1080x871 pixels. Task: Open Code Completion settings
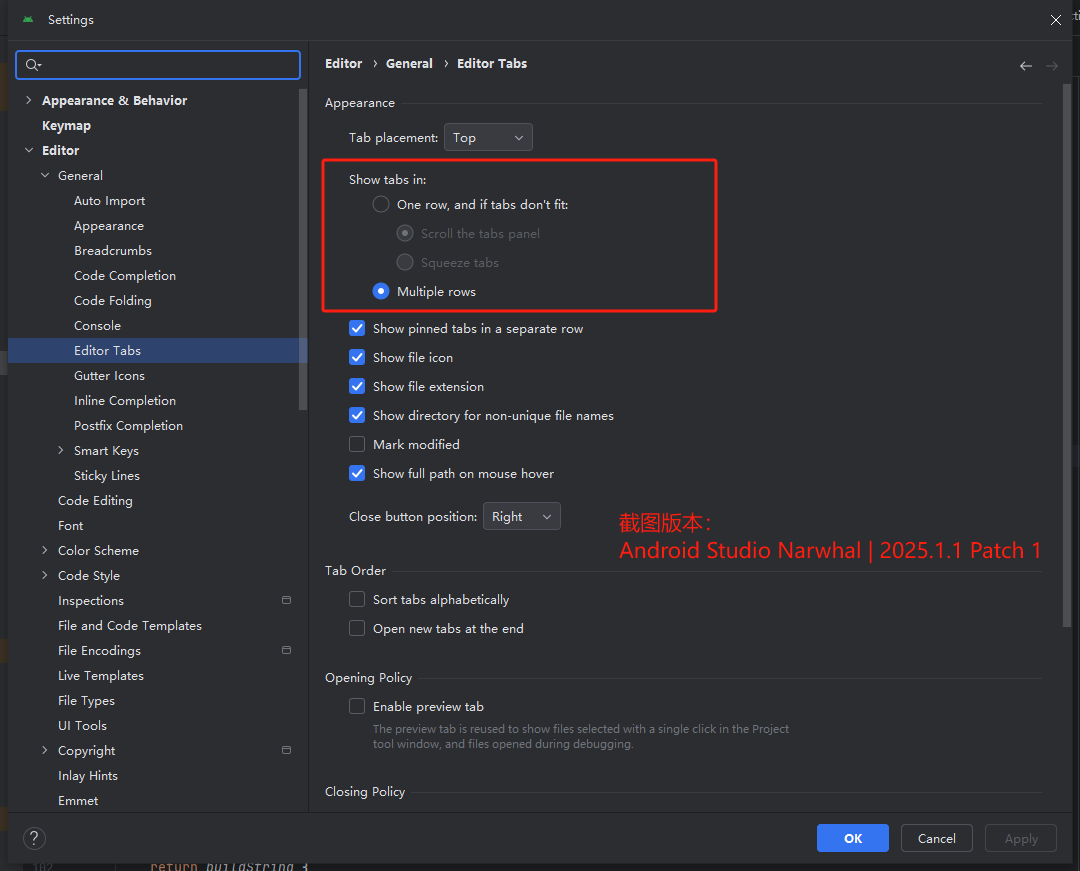pyautogui.click(x=125, y=275)
